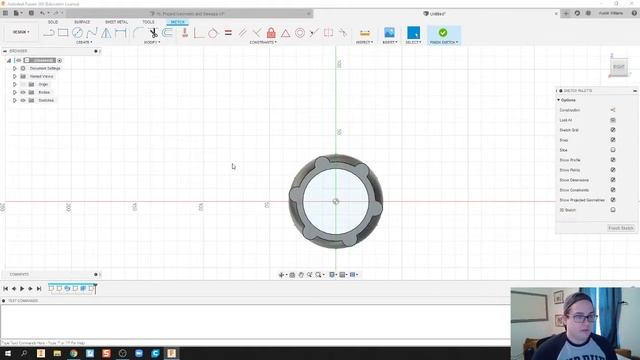This screenshot has width=640, height=360.
Task: Apply the Symmetry constraint
Action: pos(329,33)
